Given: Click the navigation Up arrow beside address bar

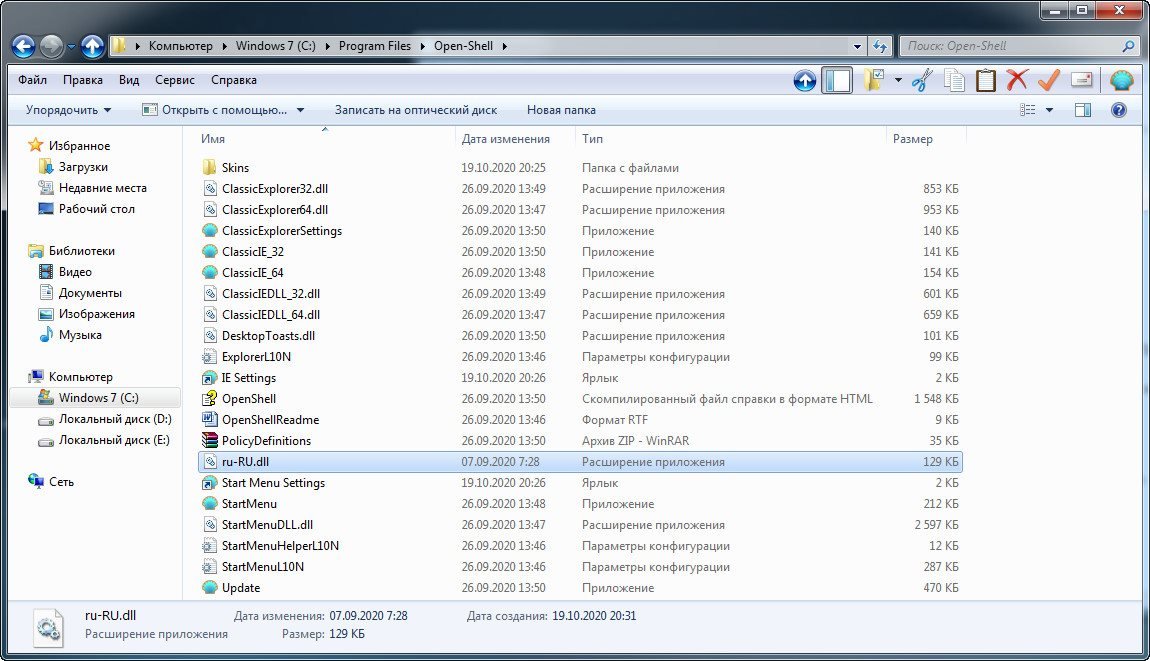Looking at the screenshot, I should click(x=92, y=46).
